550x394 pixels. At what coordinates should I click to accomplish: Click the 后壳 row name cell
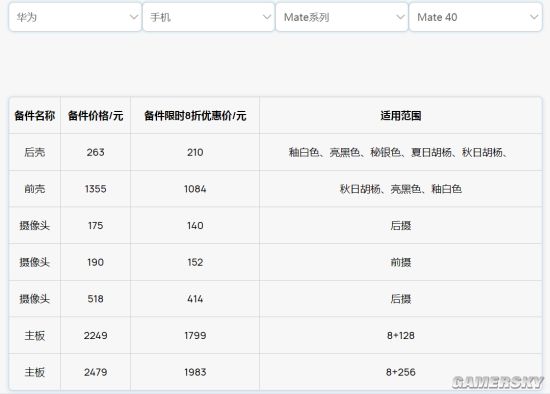(x=35, y=152)
